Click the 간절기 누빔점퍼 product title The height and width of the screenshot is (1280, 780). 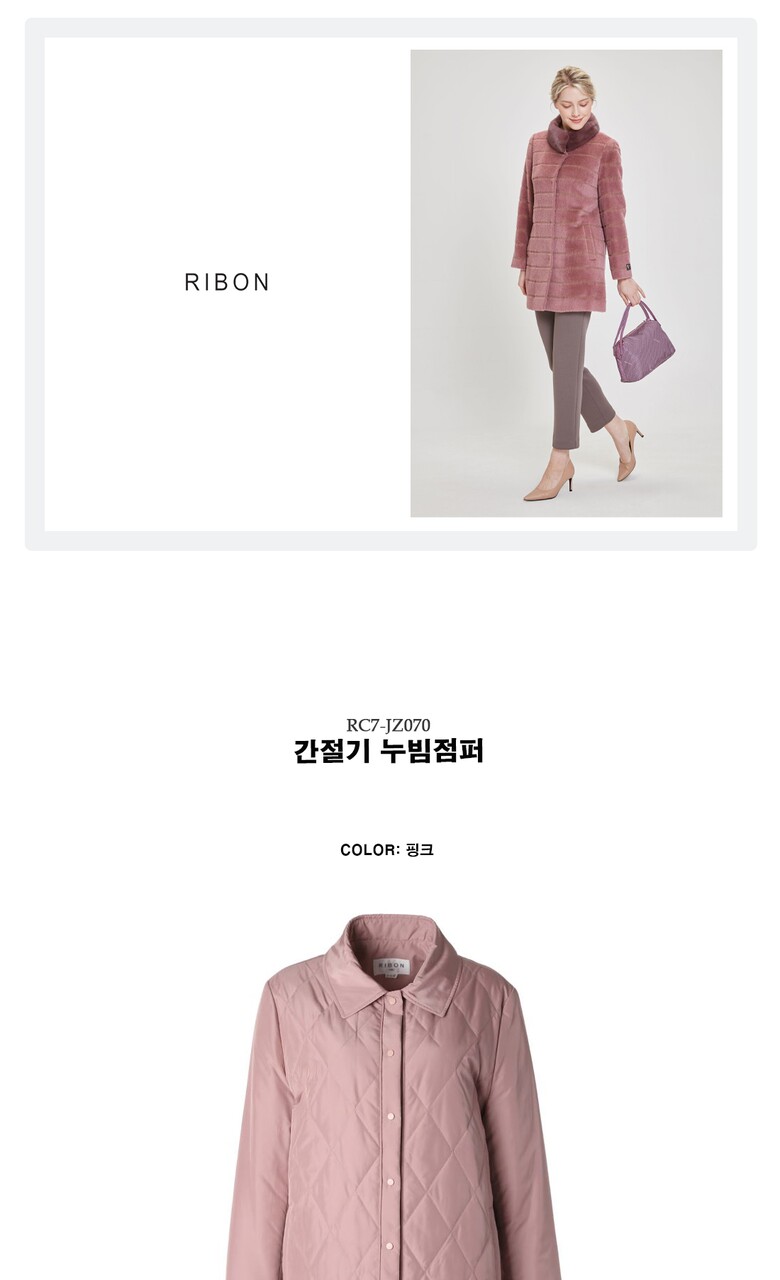point(389,751)
